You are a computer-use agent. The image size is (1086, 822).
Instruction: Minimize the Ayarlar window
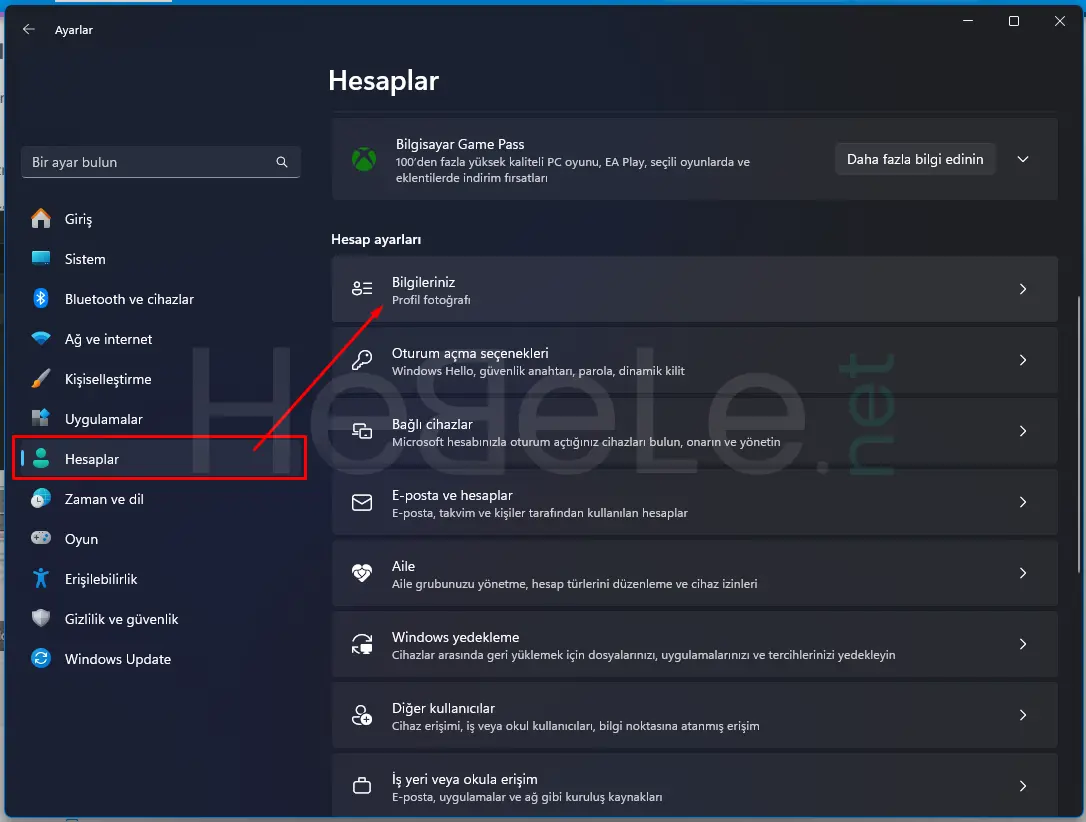[x=968, y=21]
